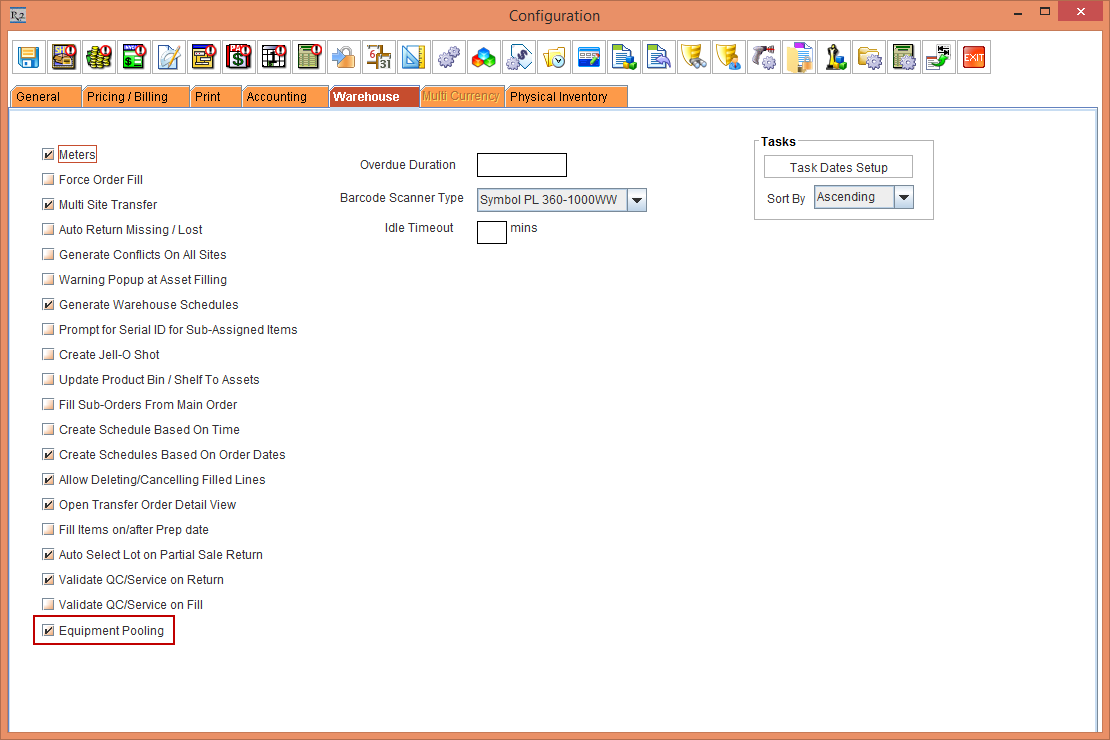This screenshot has width=1110, height=740.
Task: Click the Task Dates Setup button
Action: click(x=838, y=166)
